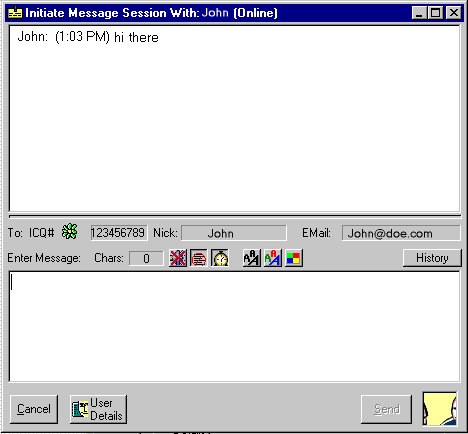Screen dimensions: 468x434
Task: Click the crossed-out sound icon
Action: tap(178, 258)
